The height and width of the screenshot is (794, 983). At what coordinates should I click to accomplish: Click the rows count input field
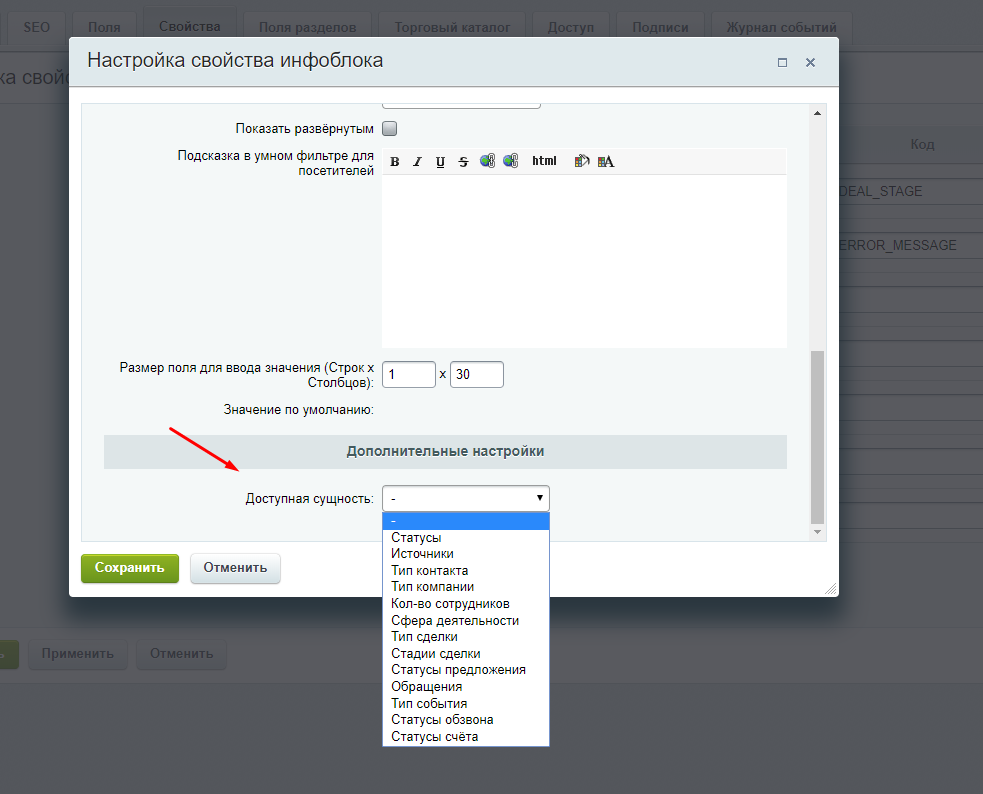[x=409, y=374]
